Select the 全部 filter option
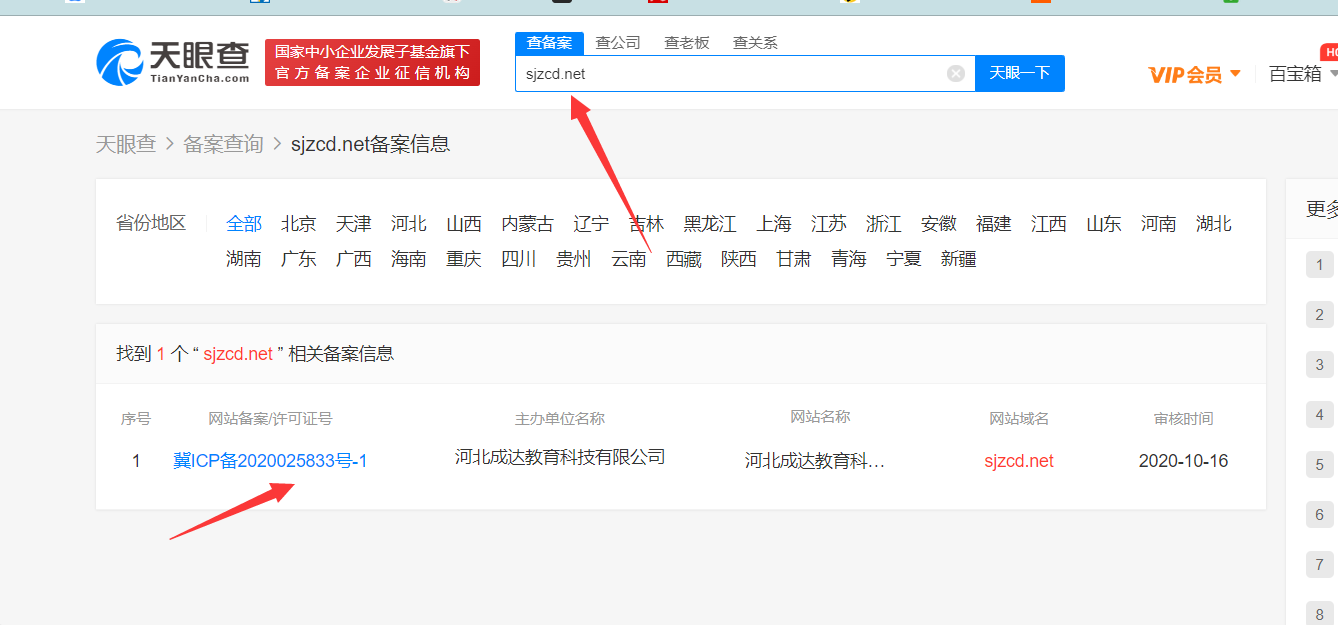This screenshot has height=625, width=1338. (x=244, y=223)
